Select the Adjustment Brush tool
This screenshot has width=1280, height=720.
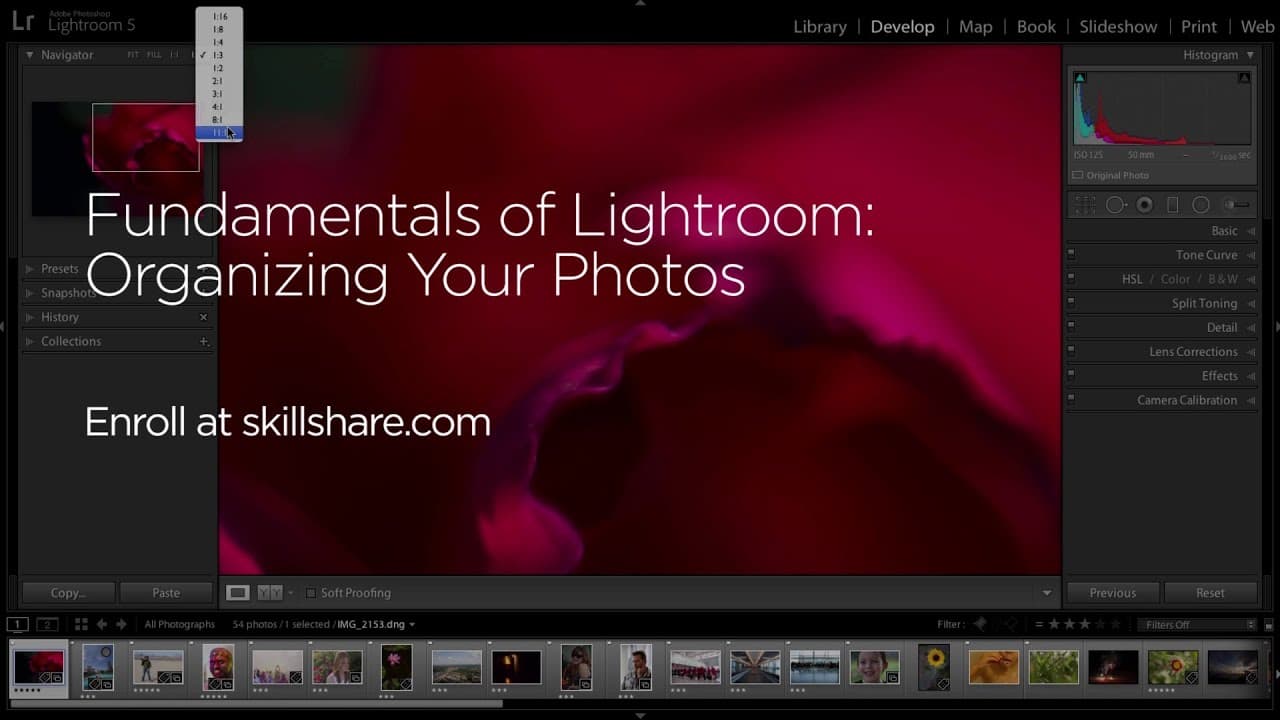1237,205
